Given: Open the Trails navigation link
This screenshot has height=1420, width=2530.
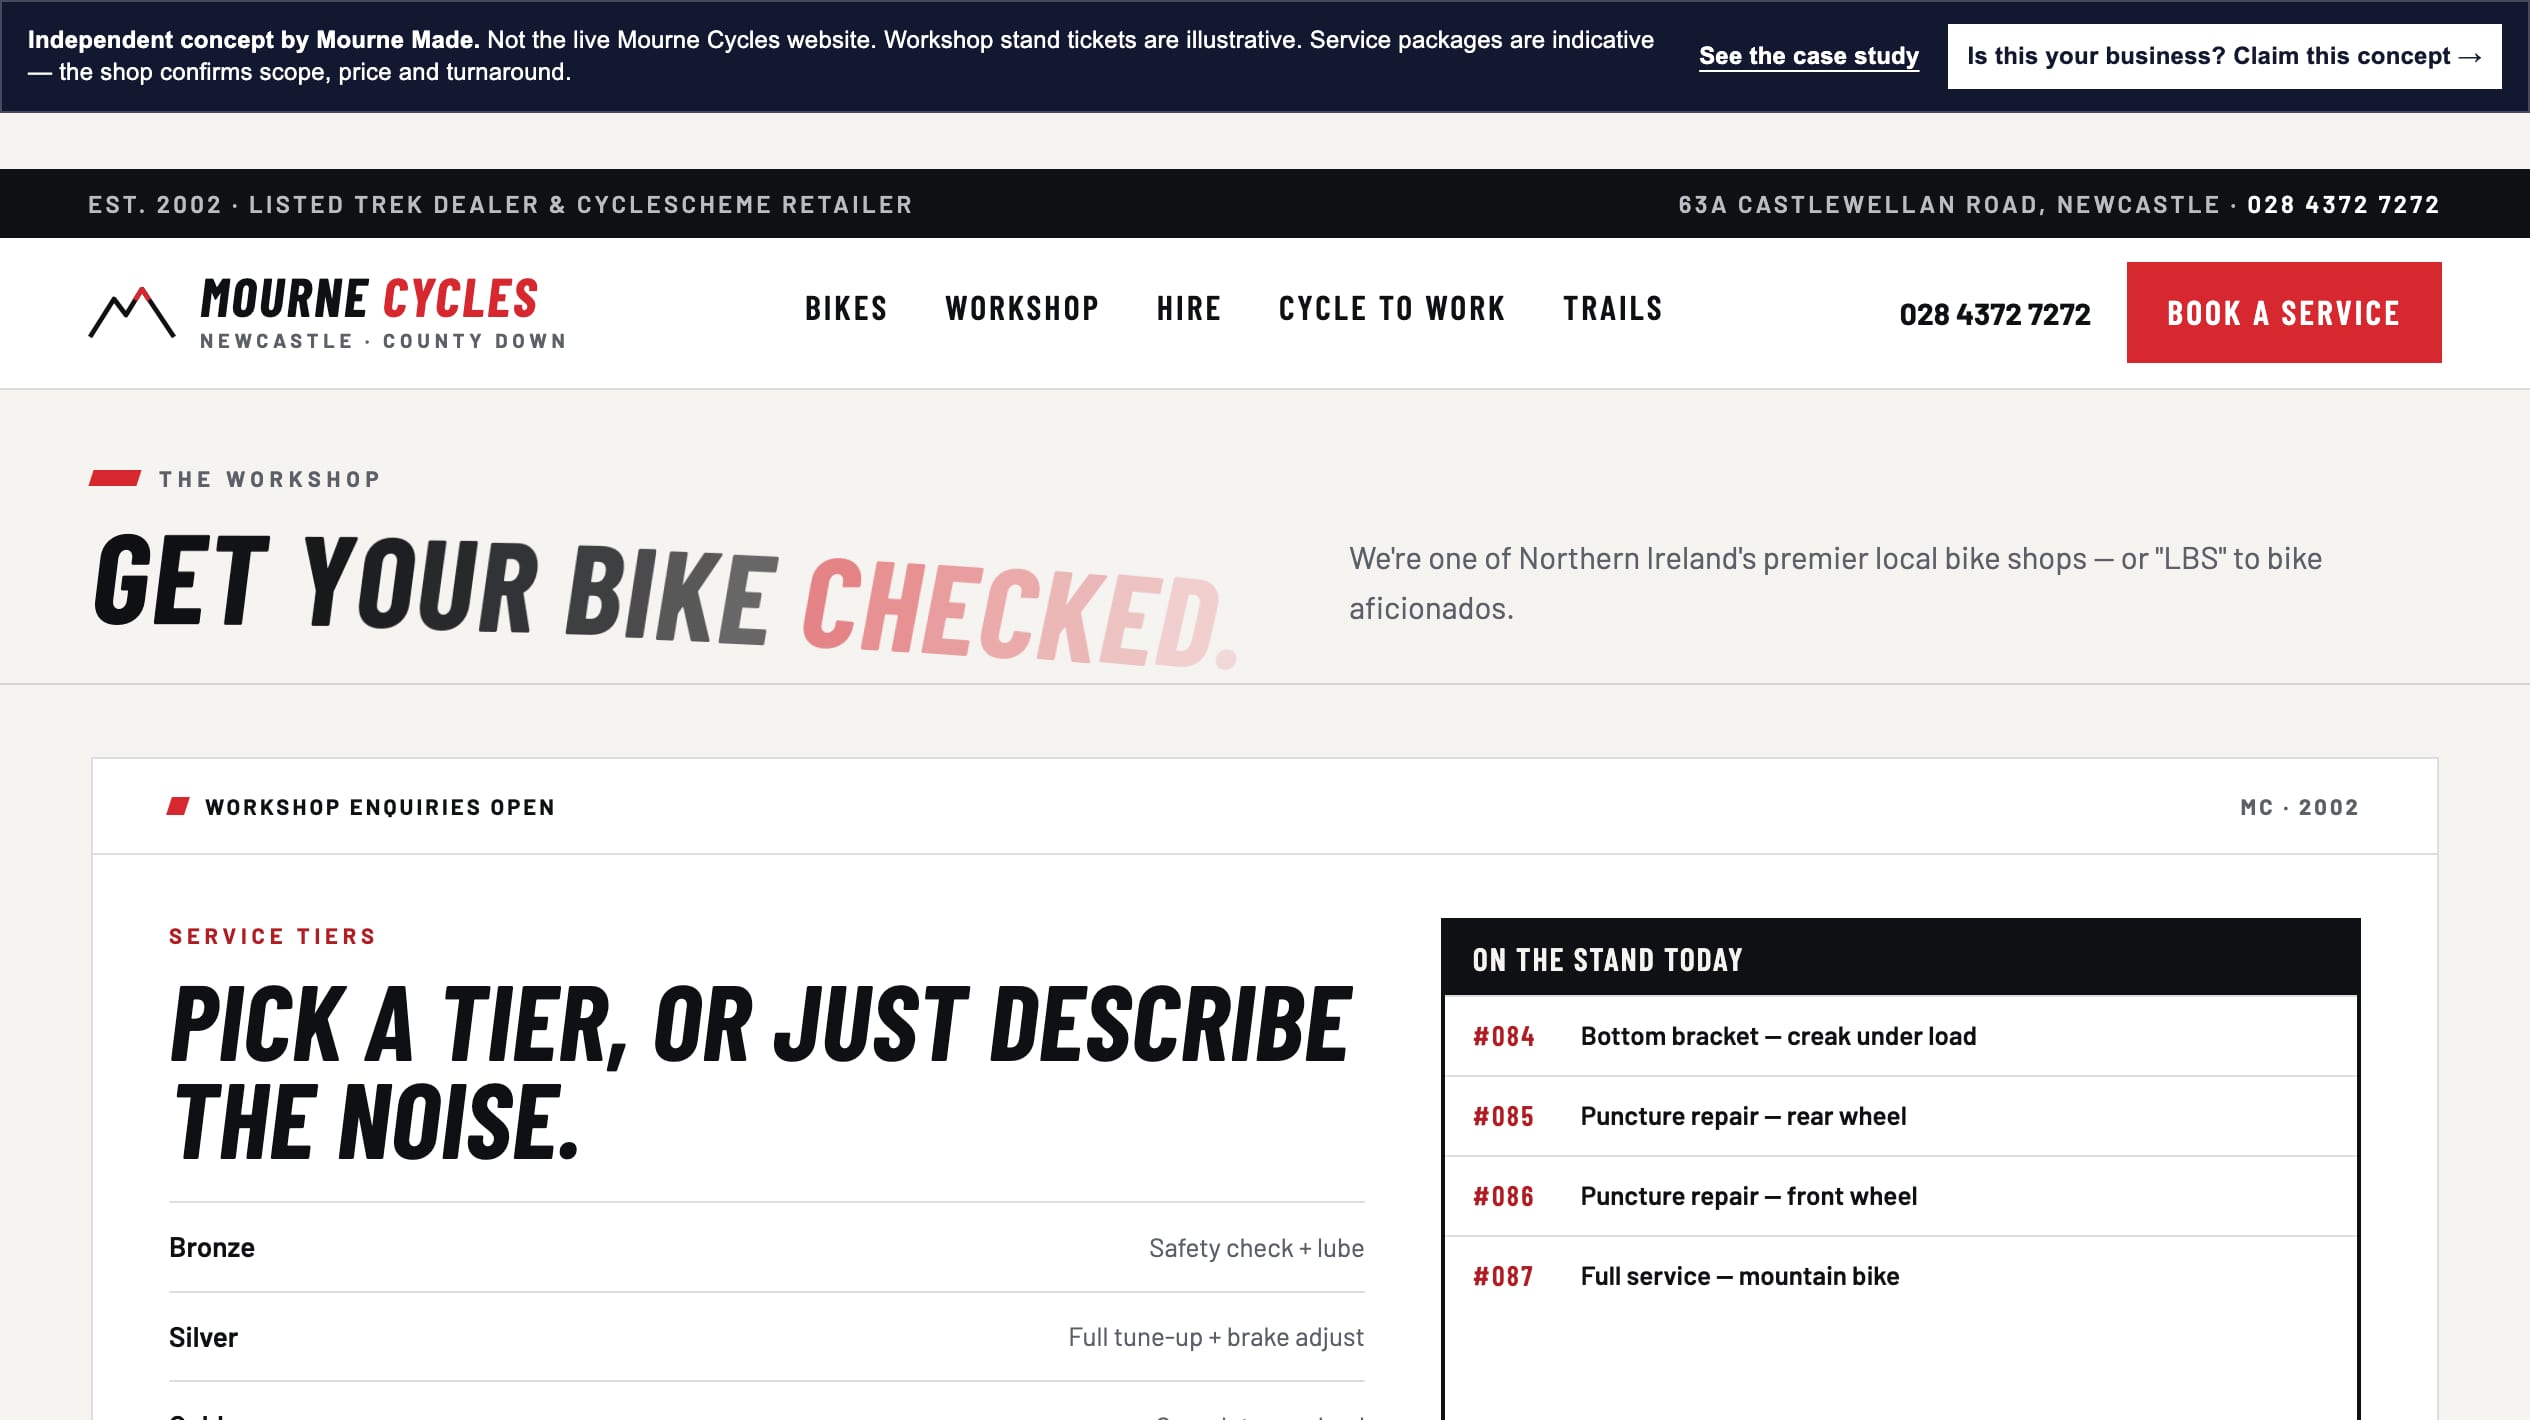Looking at the screenshot, I should coord(1613,309).
